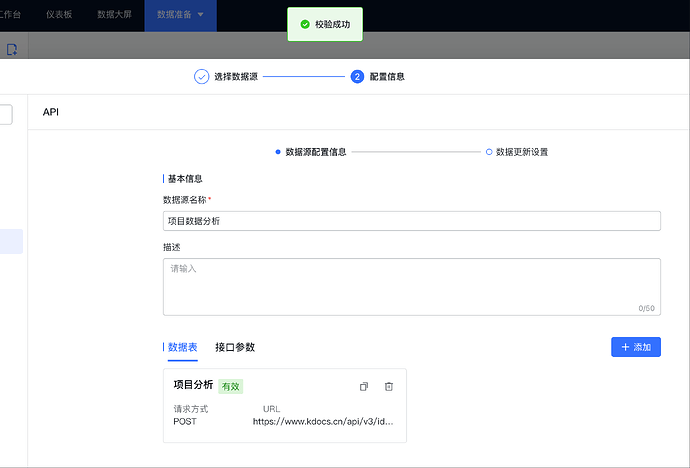Click the kdocs URL text in card

[323, 421]
